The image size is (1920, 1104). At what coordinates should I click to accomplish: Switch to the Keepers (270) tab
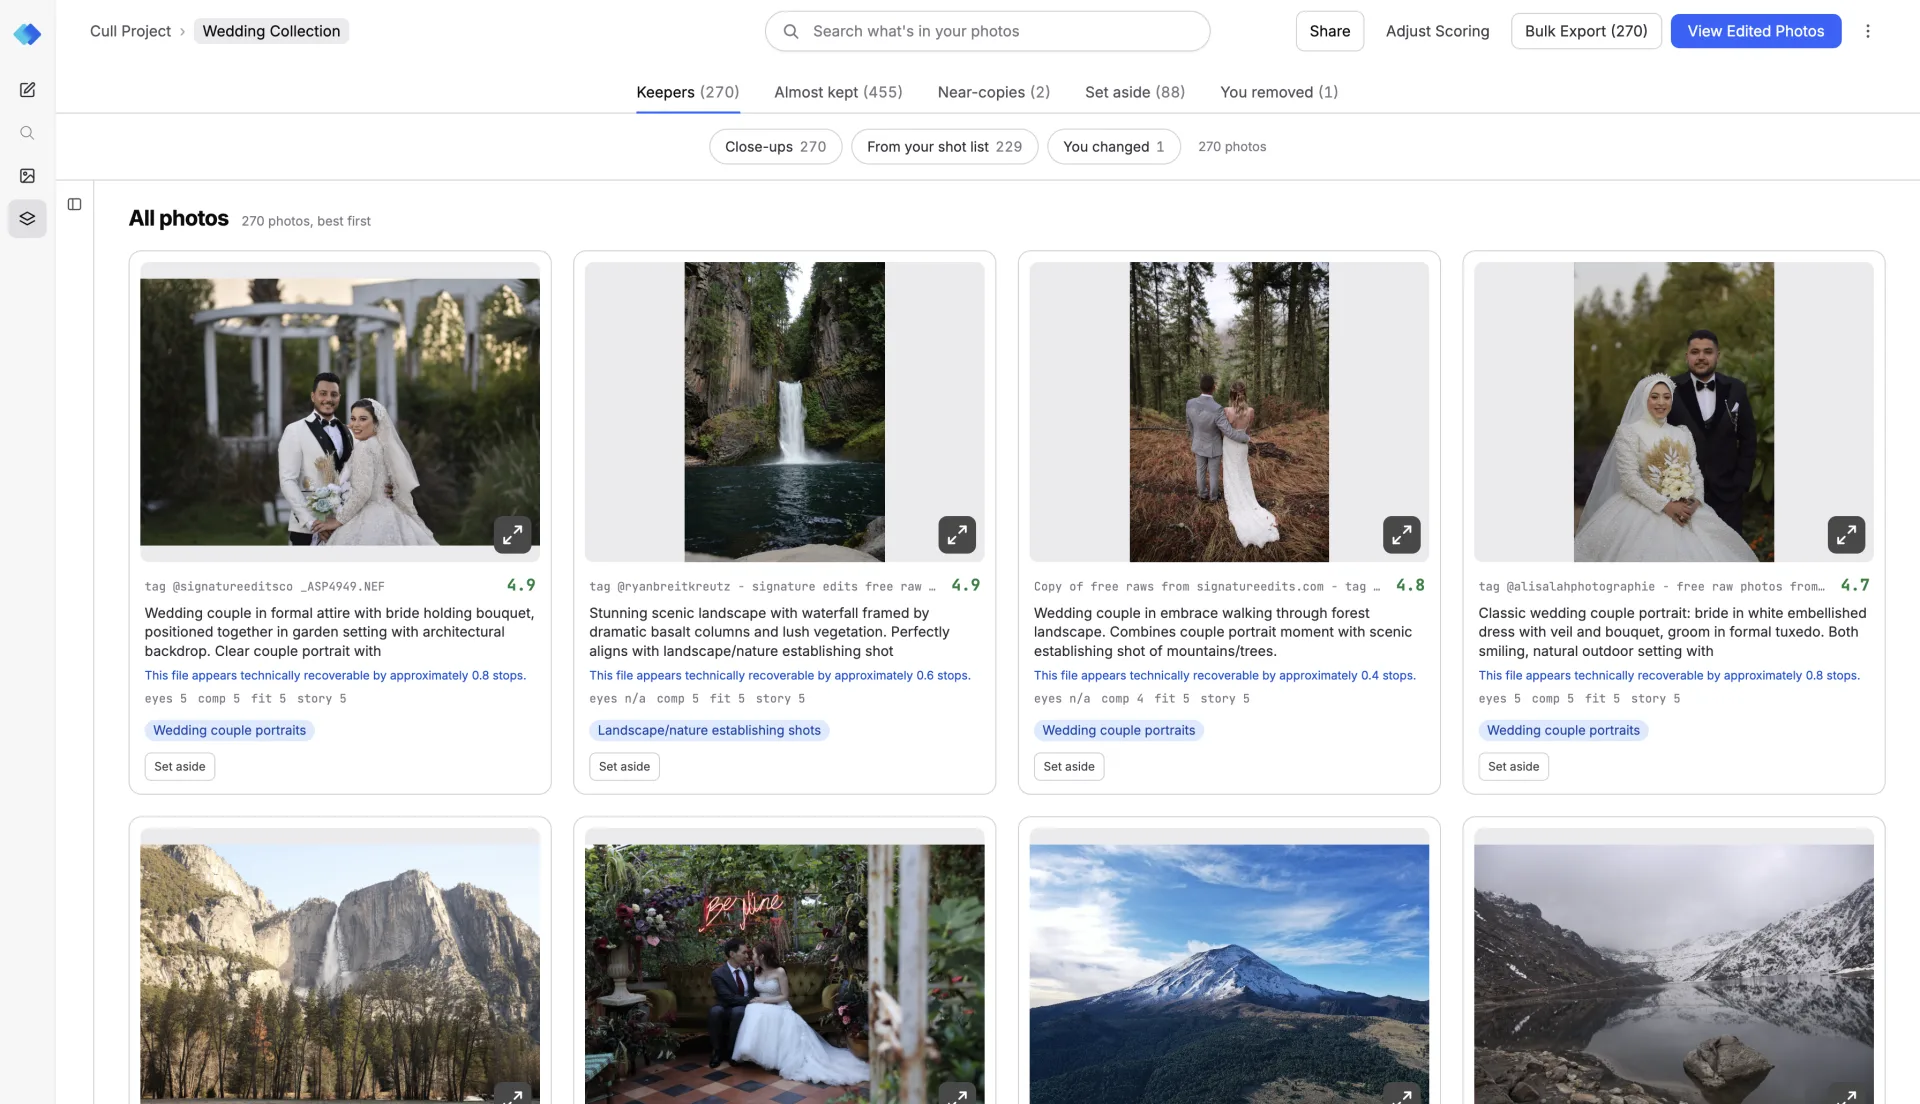(688, 92)
